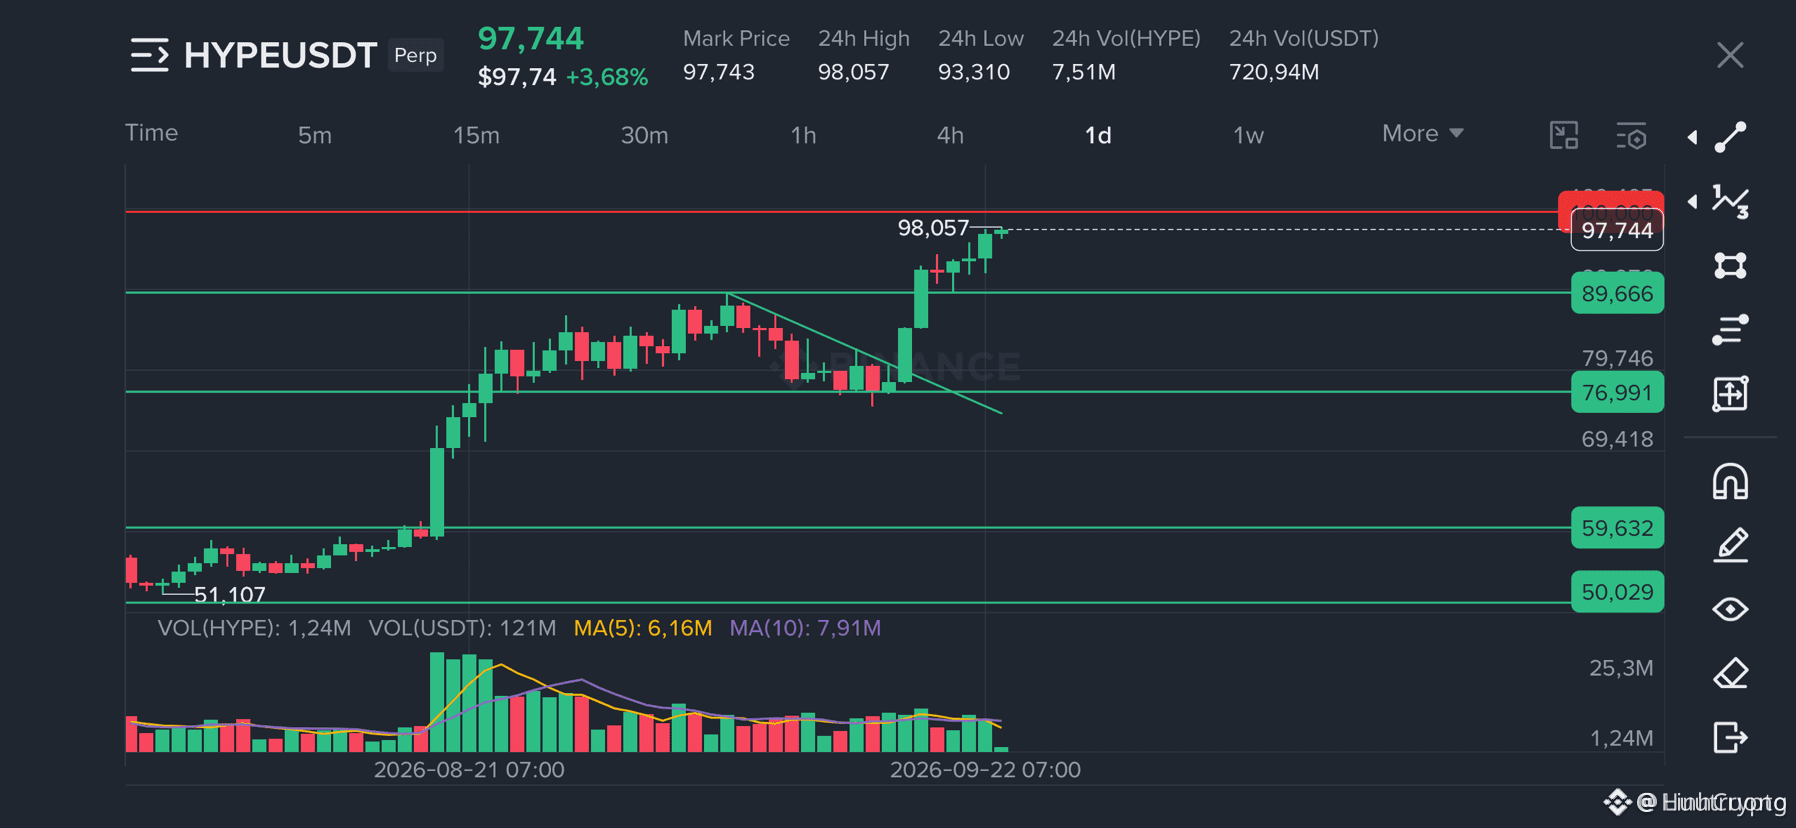Open the chart indicator settings icon
This screenshot has width=1796, height=828.
tap(1631, 135)
